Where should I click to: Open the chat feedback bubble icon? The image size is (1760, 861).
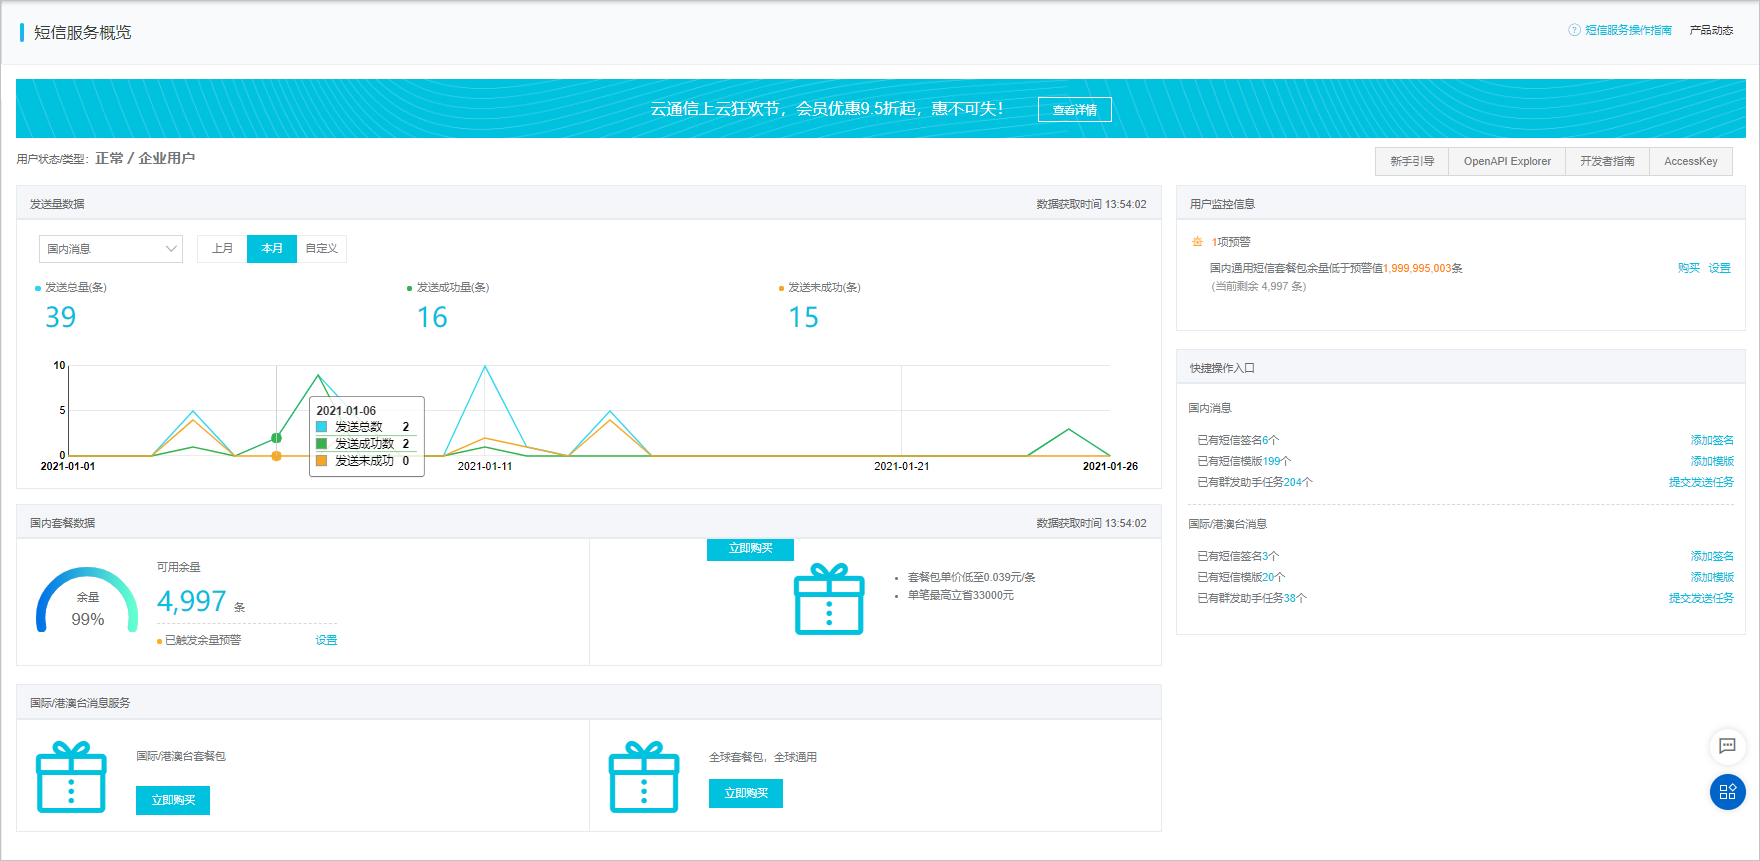pos(1727,746)
